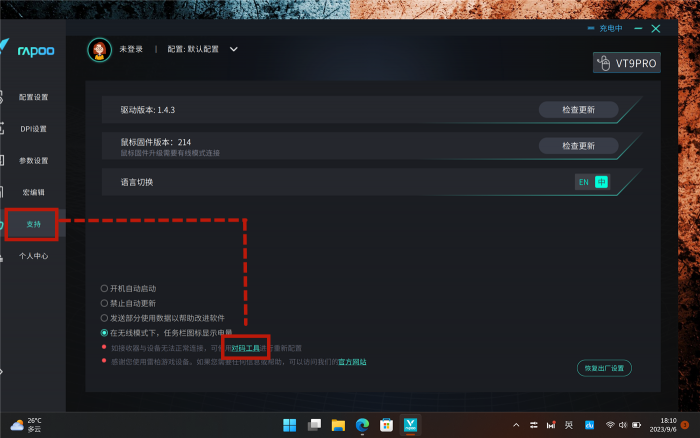Click the user avatar icon
The width and height of the screenshot is (700, 438).
(x=99, y=49)
